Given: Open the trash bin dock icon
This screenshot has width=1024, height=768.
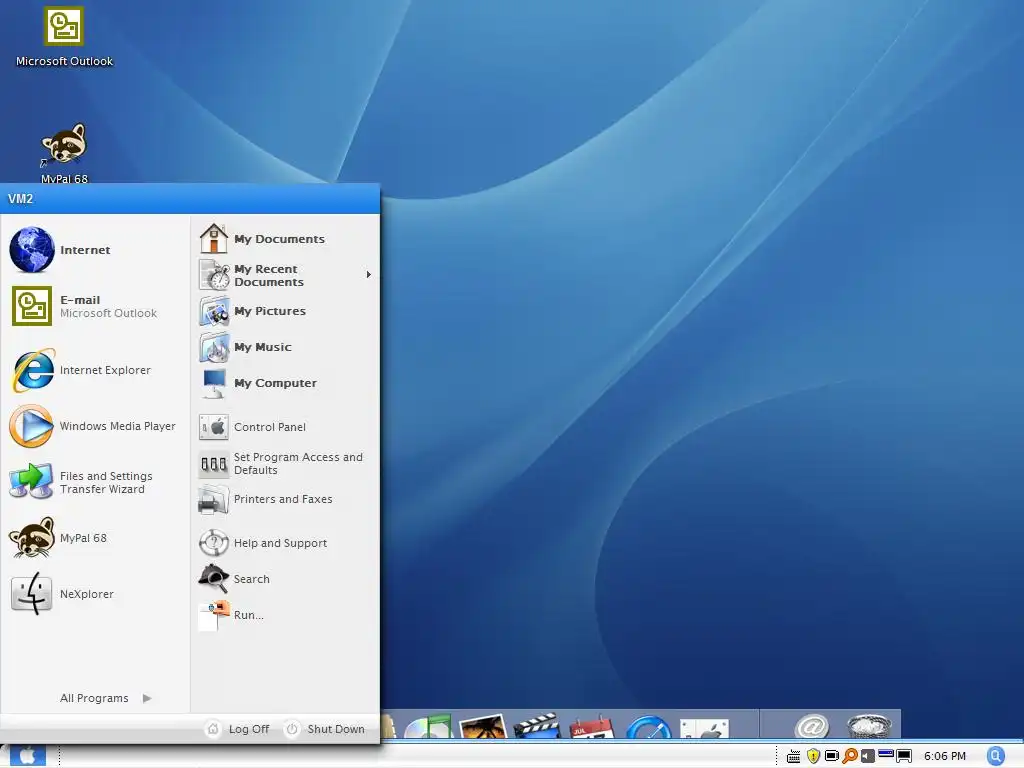Looking at the screenshot, I should [x=869, y=726].
